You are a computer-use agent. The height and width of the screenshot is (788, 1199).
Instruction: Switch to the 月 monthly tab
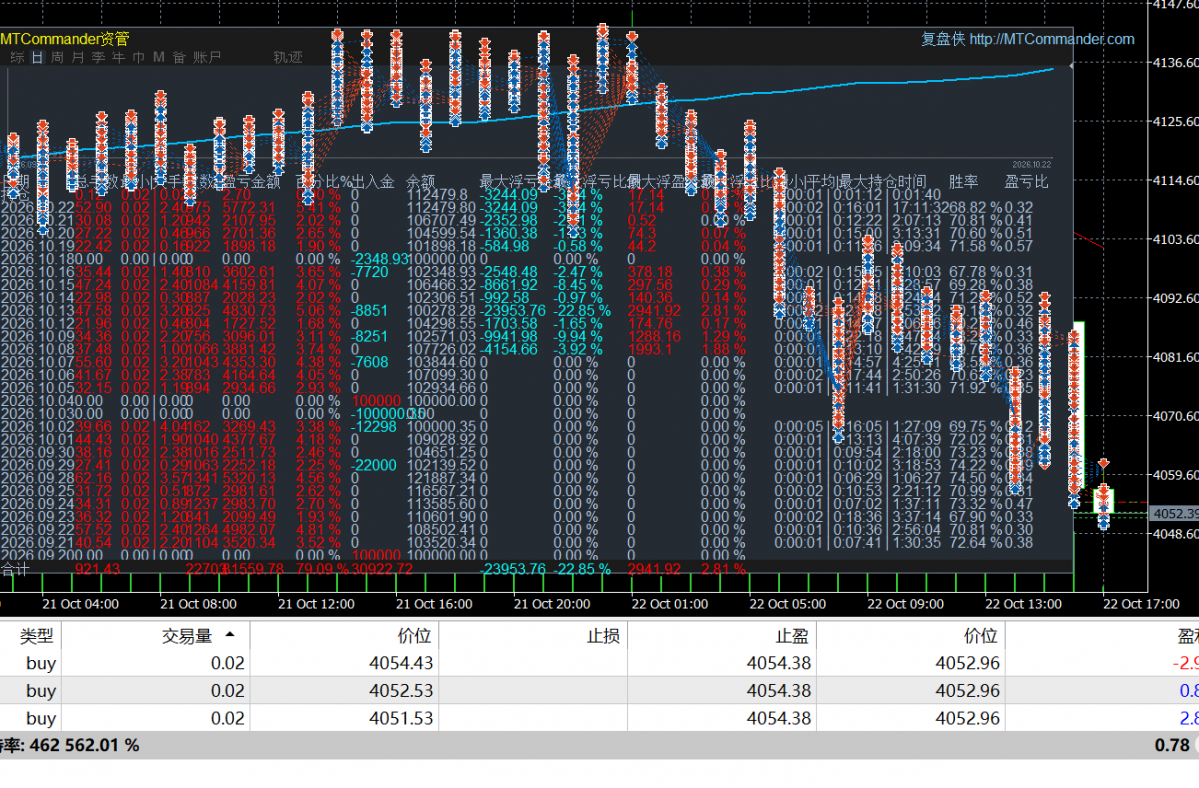point(77,57)
